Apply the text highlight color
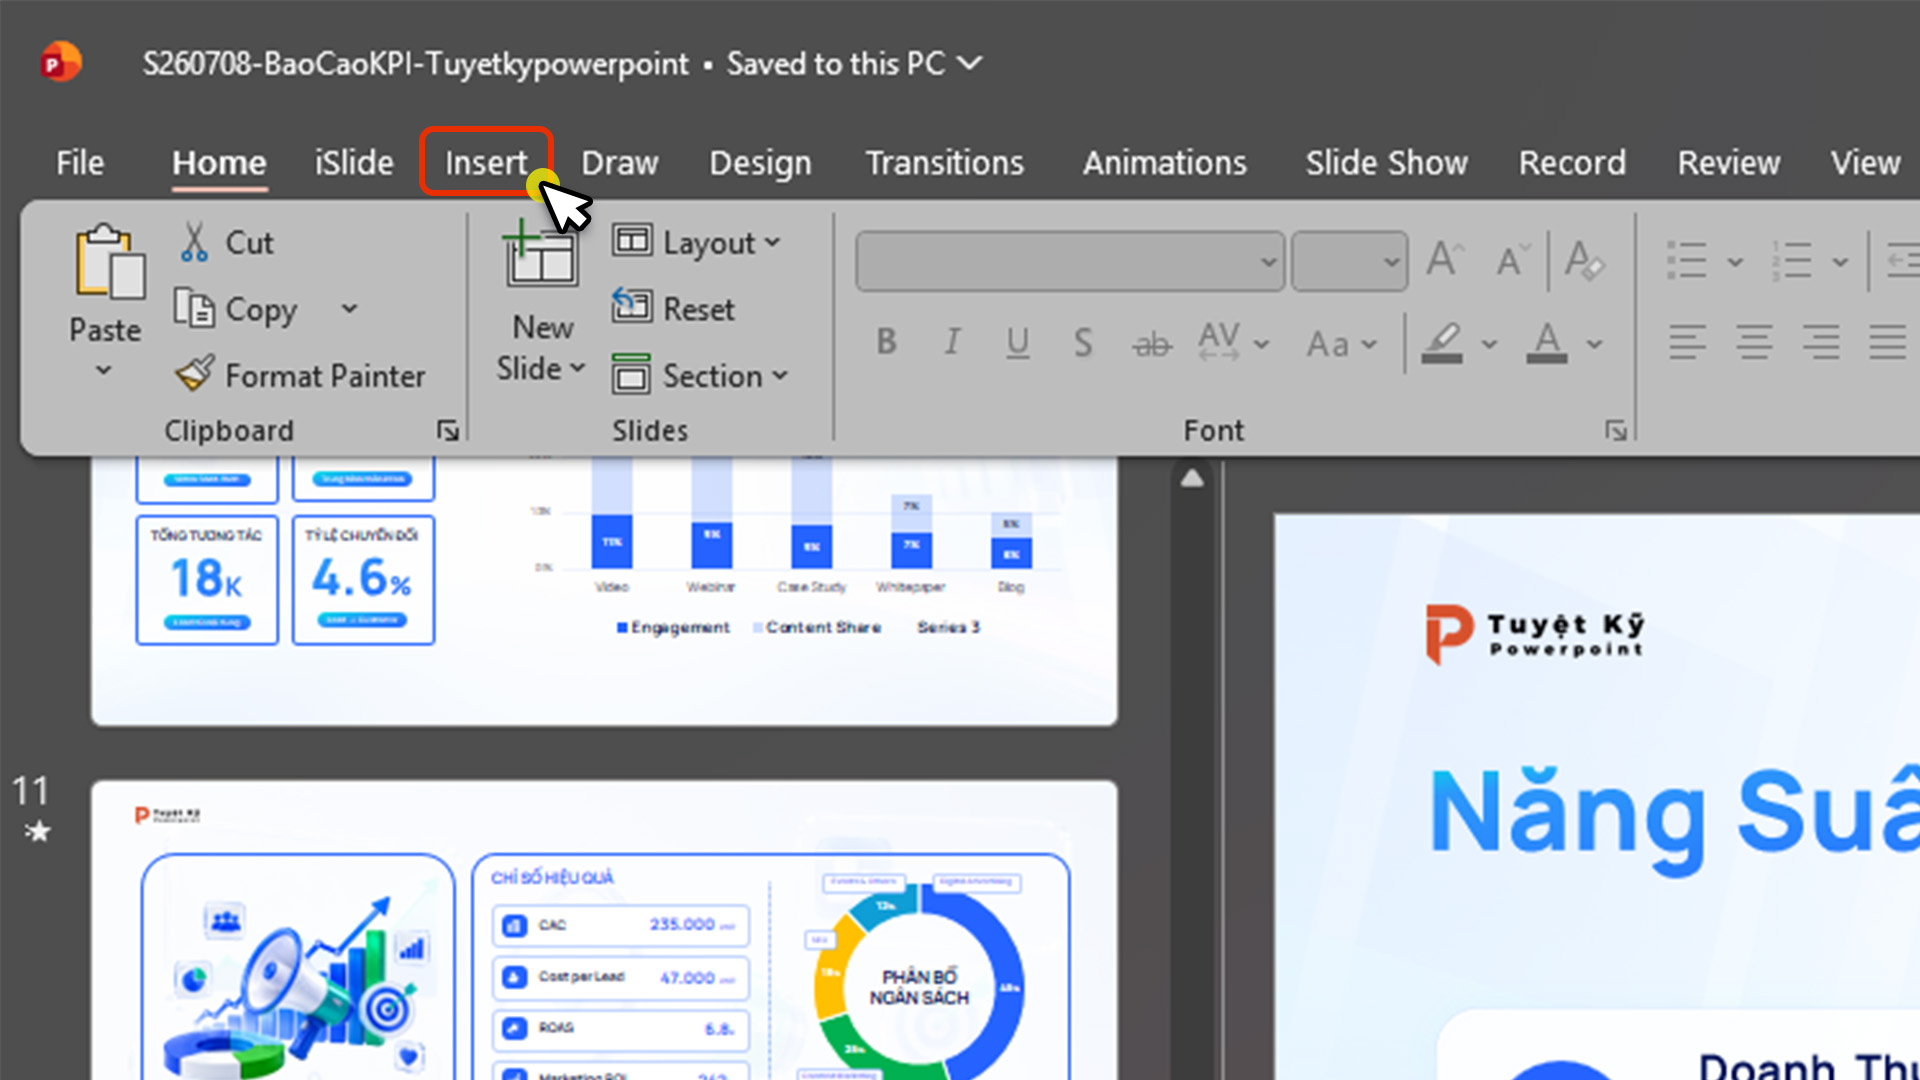The image size is (1920, 1080). pyautogui.click(x=1442, y=343)
